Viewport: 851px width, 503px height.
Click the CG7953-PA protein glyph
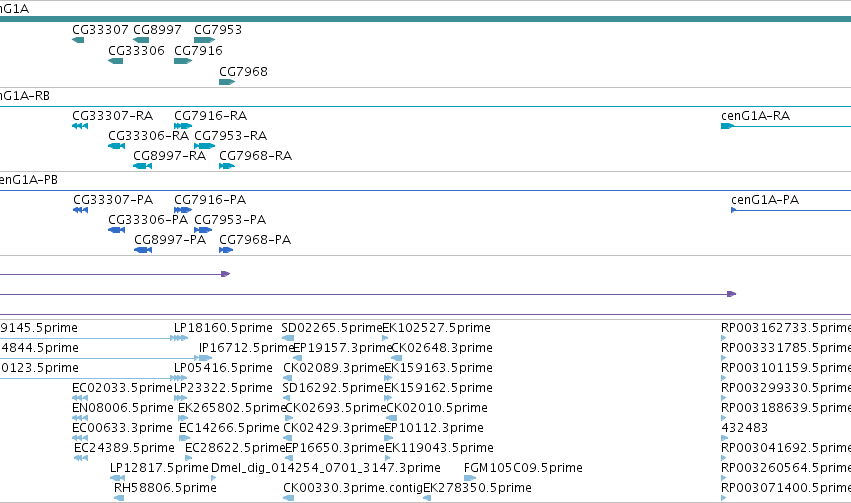(x=203, y=230)
